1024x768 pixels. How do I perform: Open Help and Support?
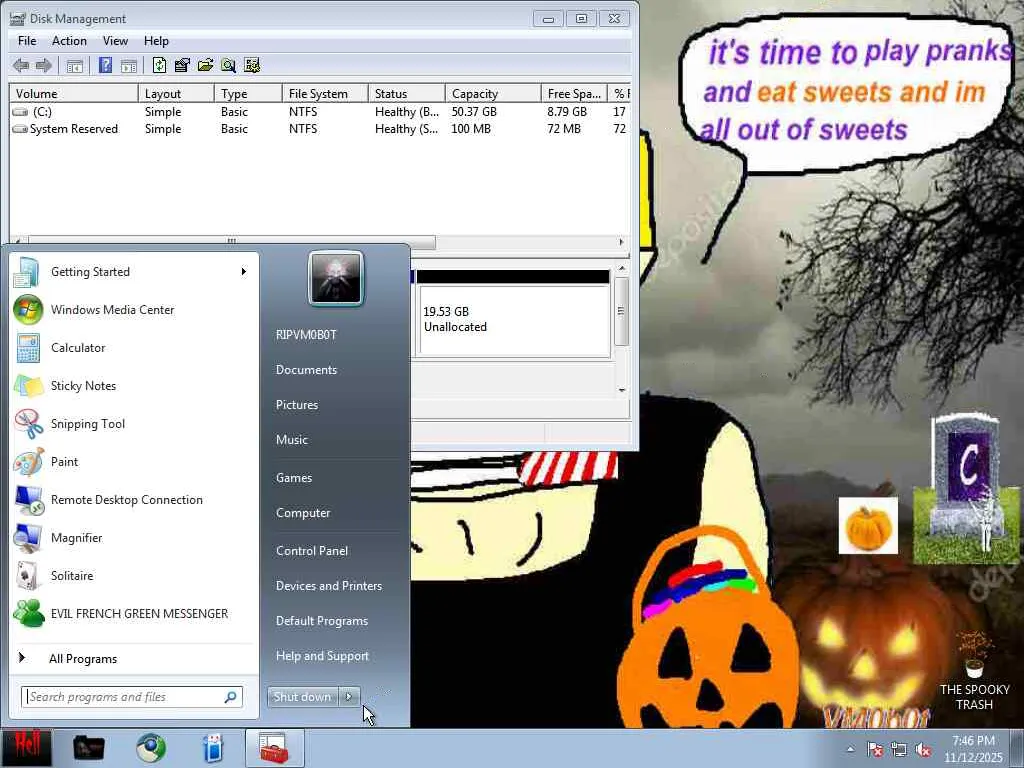(322, 656)
